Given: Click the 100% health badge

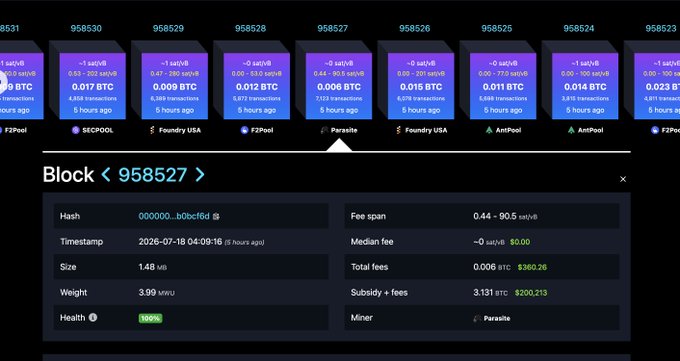Looking at the screenshot, I should click(150, 318).
